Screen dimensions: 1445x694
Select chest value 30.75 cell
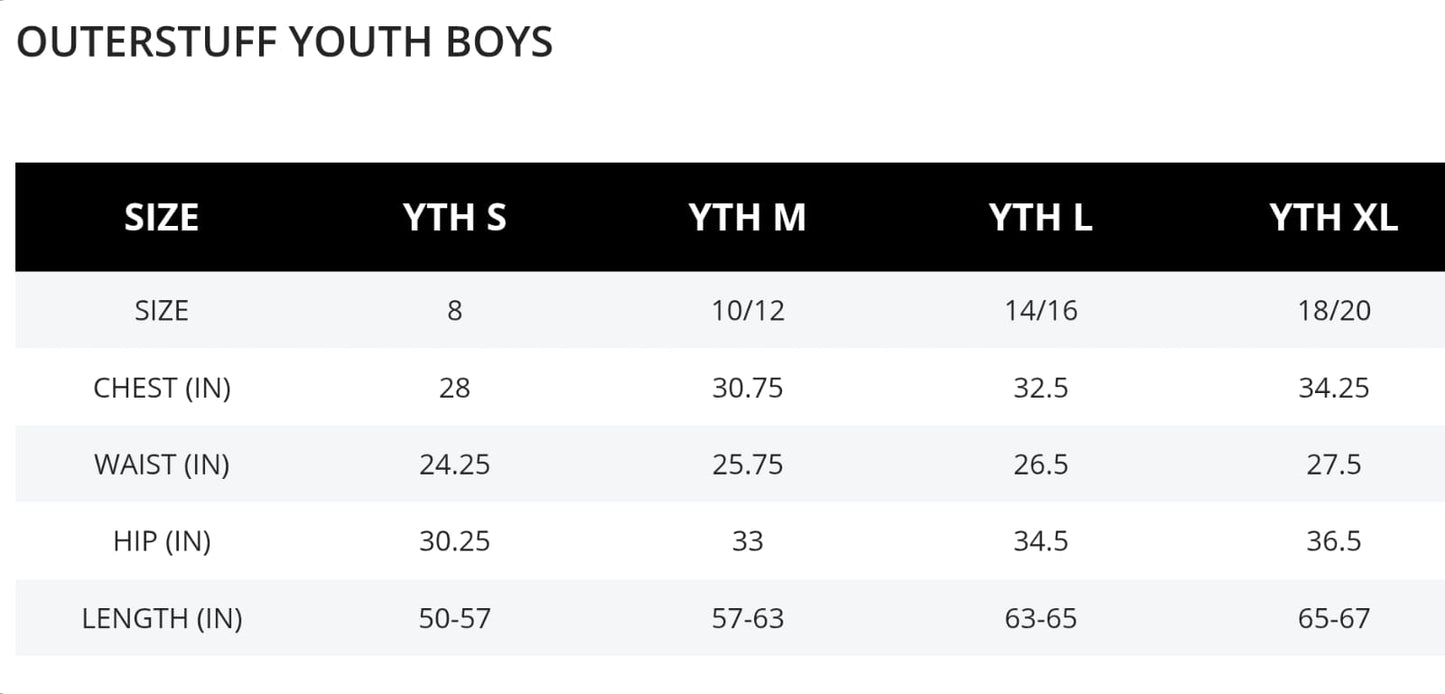pyautogui.click(x=747, y=388)
